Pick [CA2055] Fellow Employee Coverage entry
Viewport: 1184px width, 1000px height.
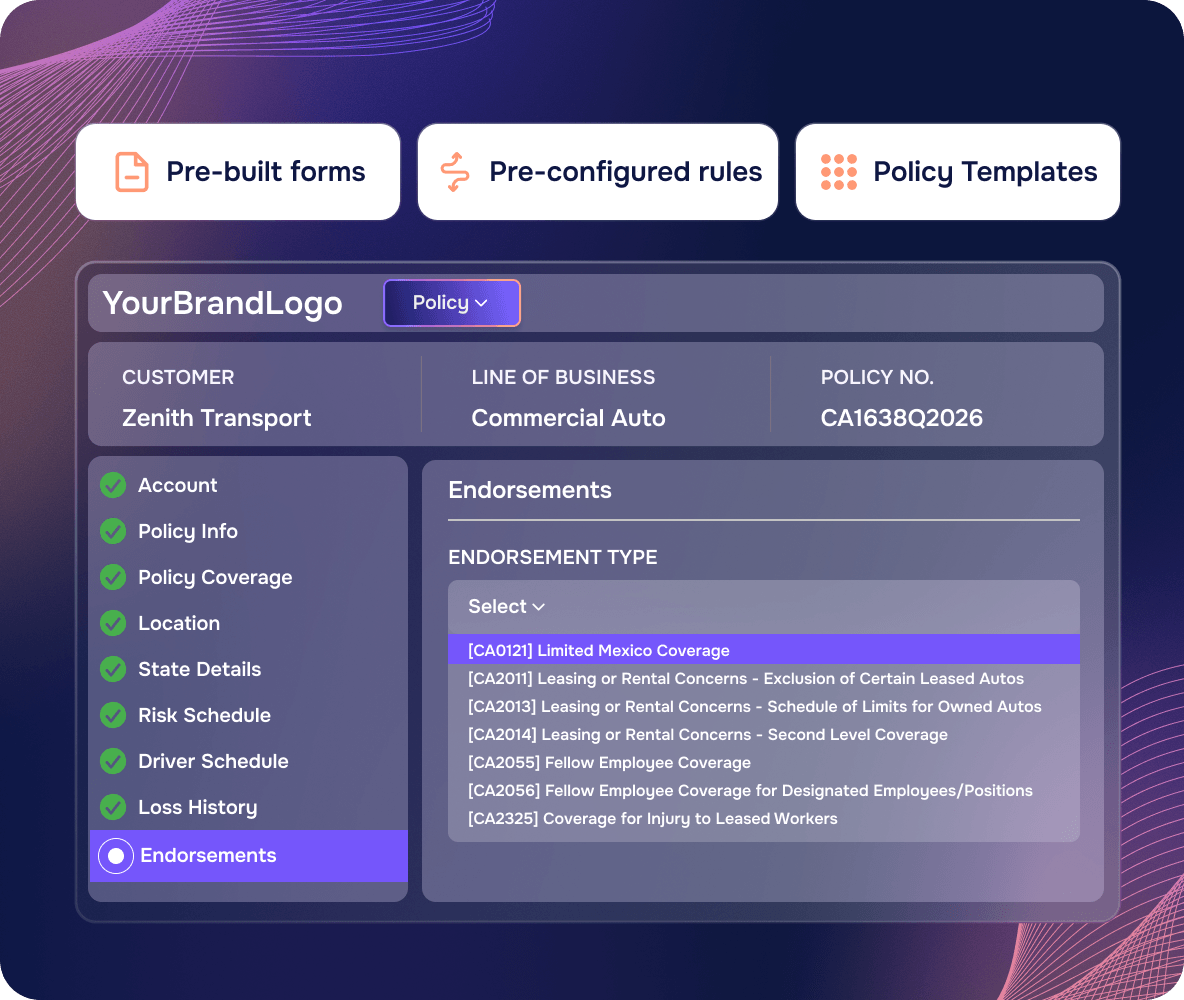pyautogui.click(x=609, y=762)
